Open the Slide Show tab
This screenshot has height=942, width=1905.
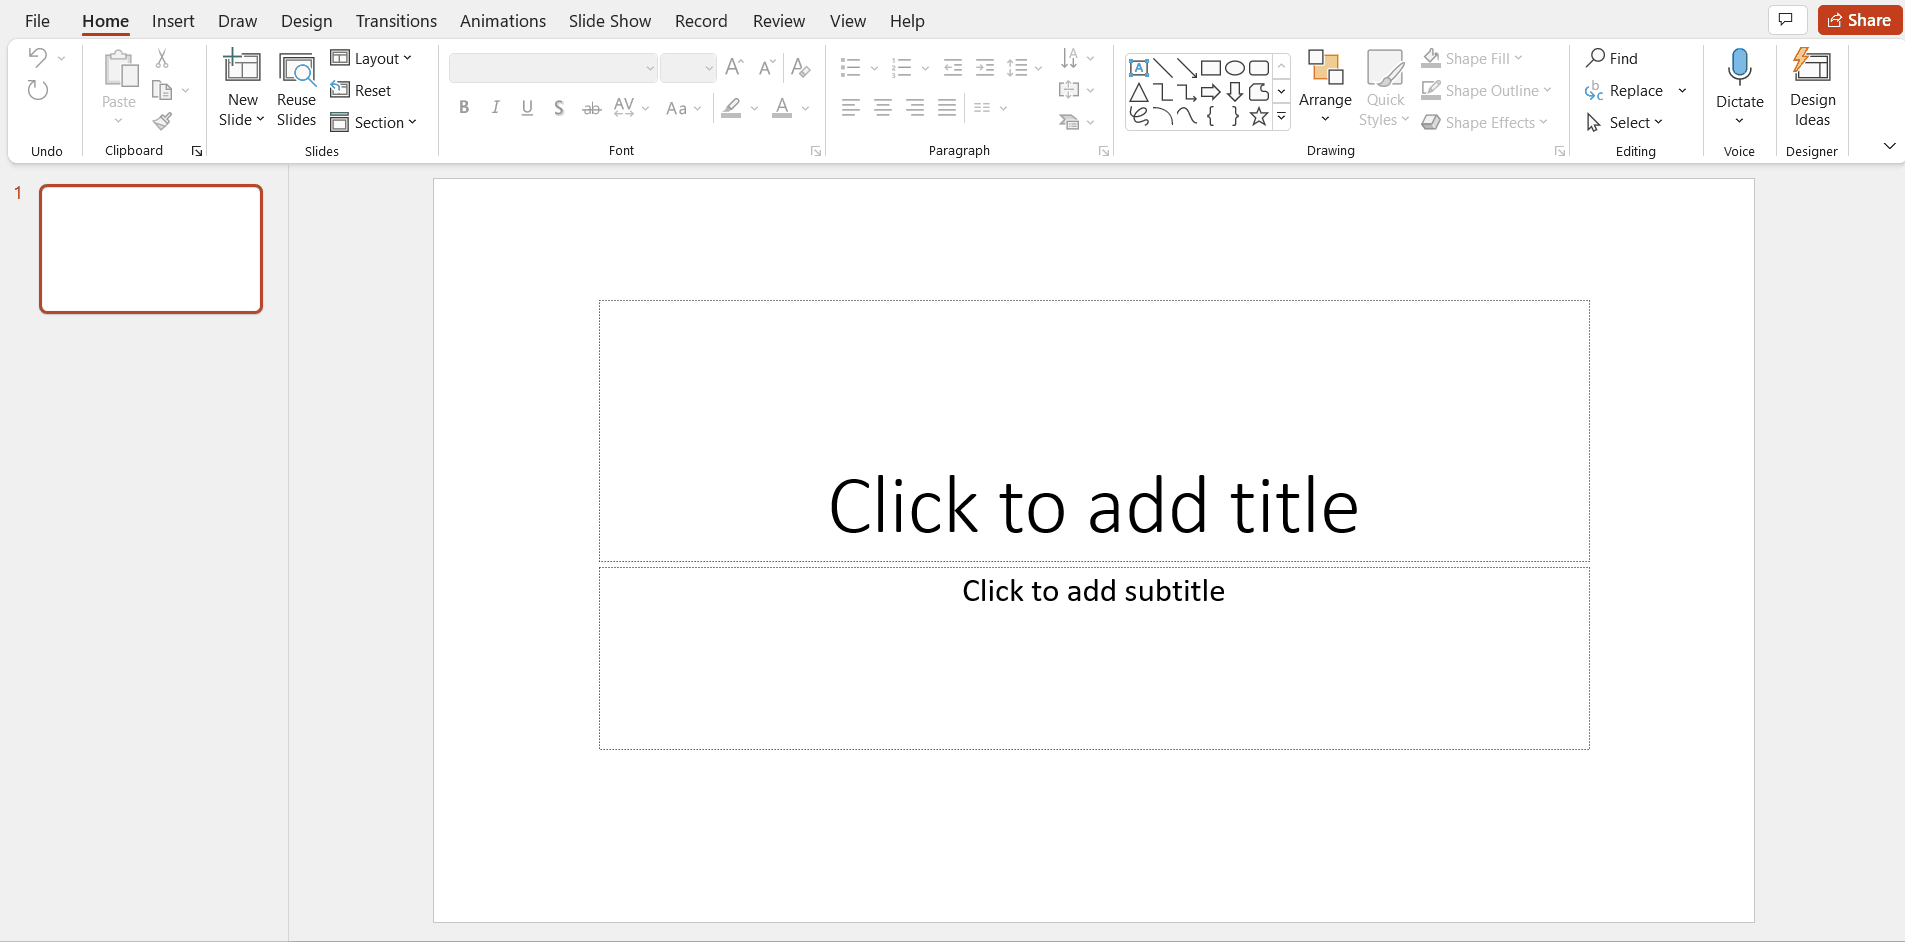(x=609, y=21)
